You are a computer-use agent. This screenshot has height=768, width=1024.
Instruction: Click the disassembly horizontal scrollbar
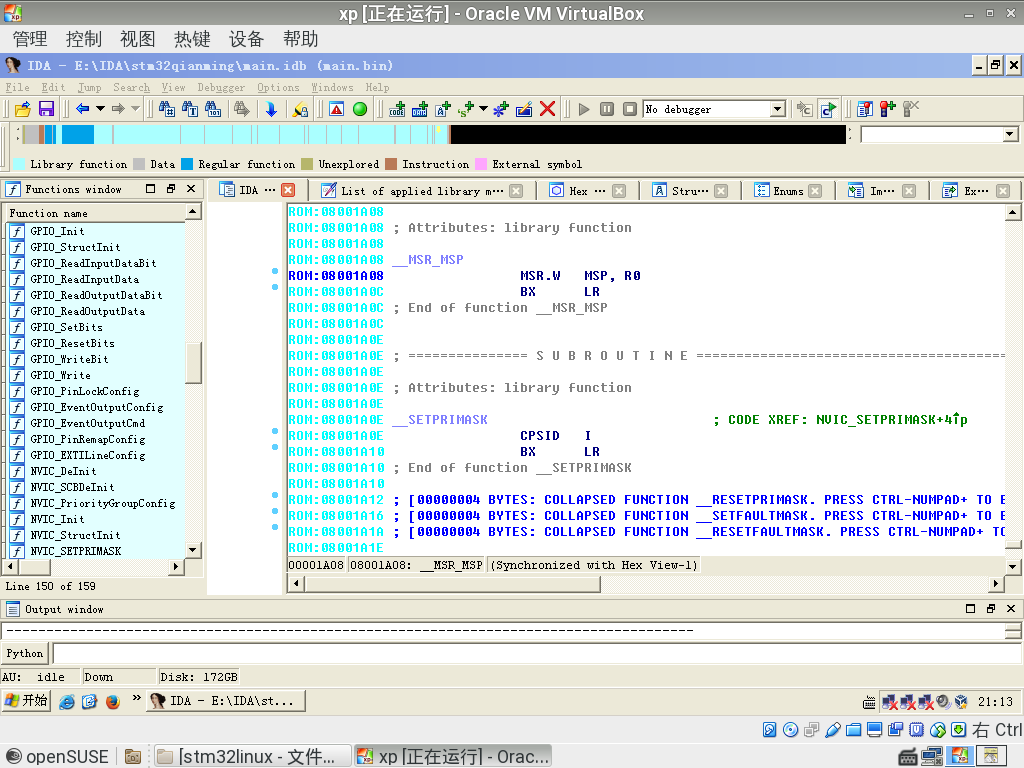coord(647,583)
